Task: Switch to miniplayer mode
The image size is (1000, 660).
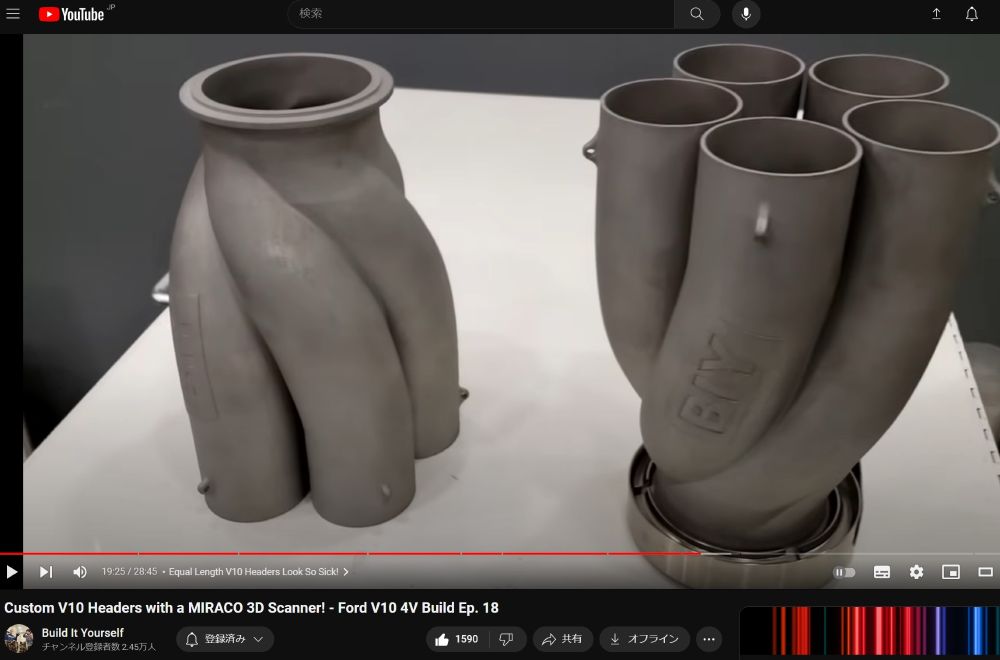Action: [x=951, y=572]
